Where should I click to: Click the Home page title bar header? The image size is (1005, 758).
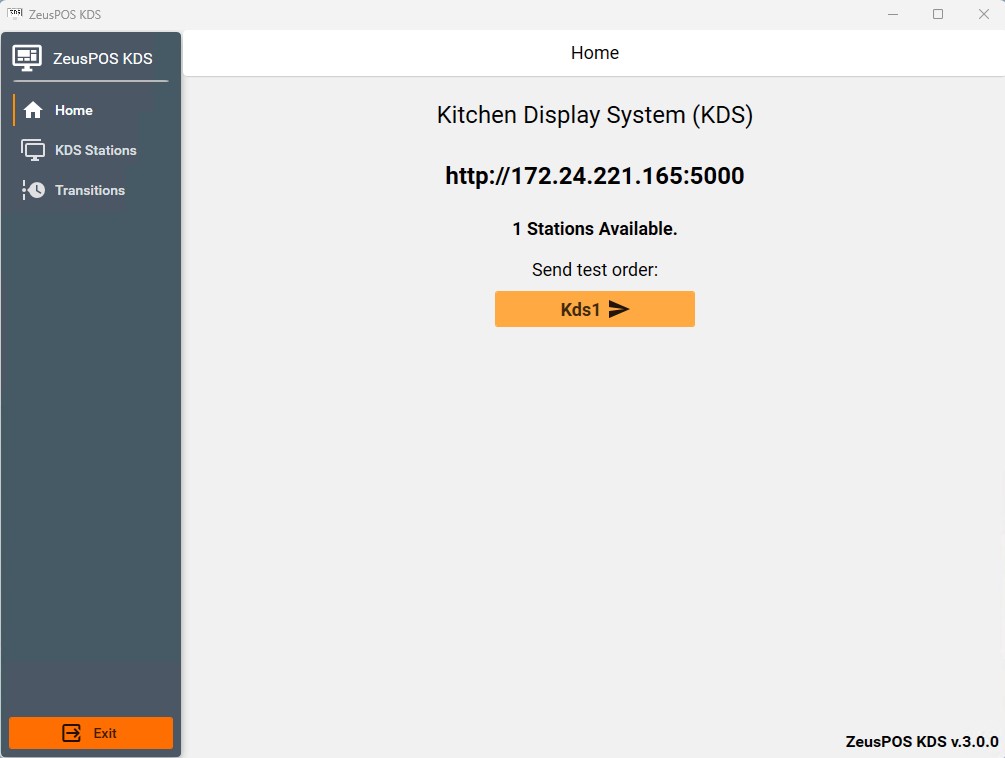tap(594, 53)
